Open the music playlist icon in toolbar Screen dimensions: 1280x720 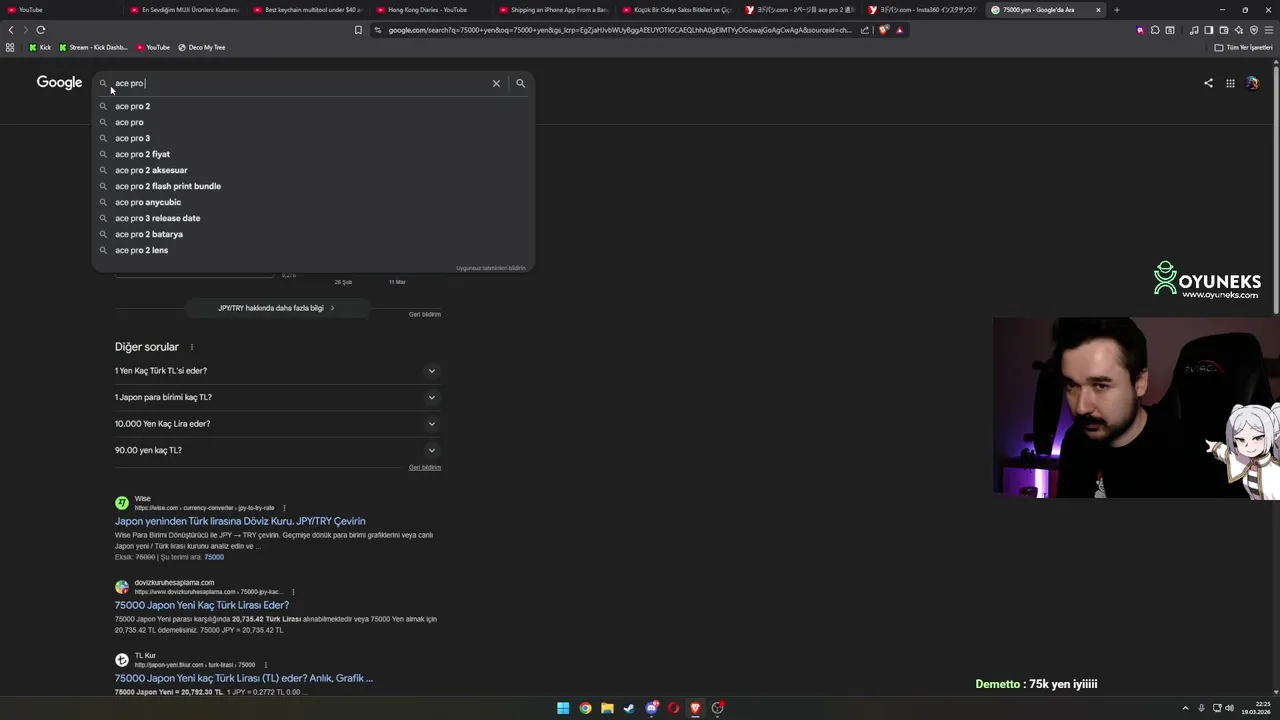click(x=1193, y=30)
